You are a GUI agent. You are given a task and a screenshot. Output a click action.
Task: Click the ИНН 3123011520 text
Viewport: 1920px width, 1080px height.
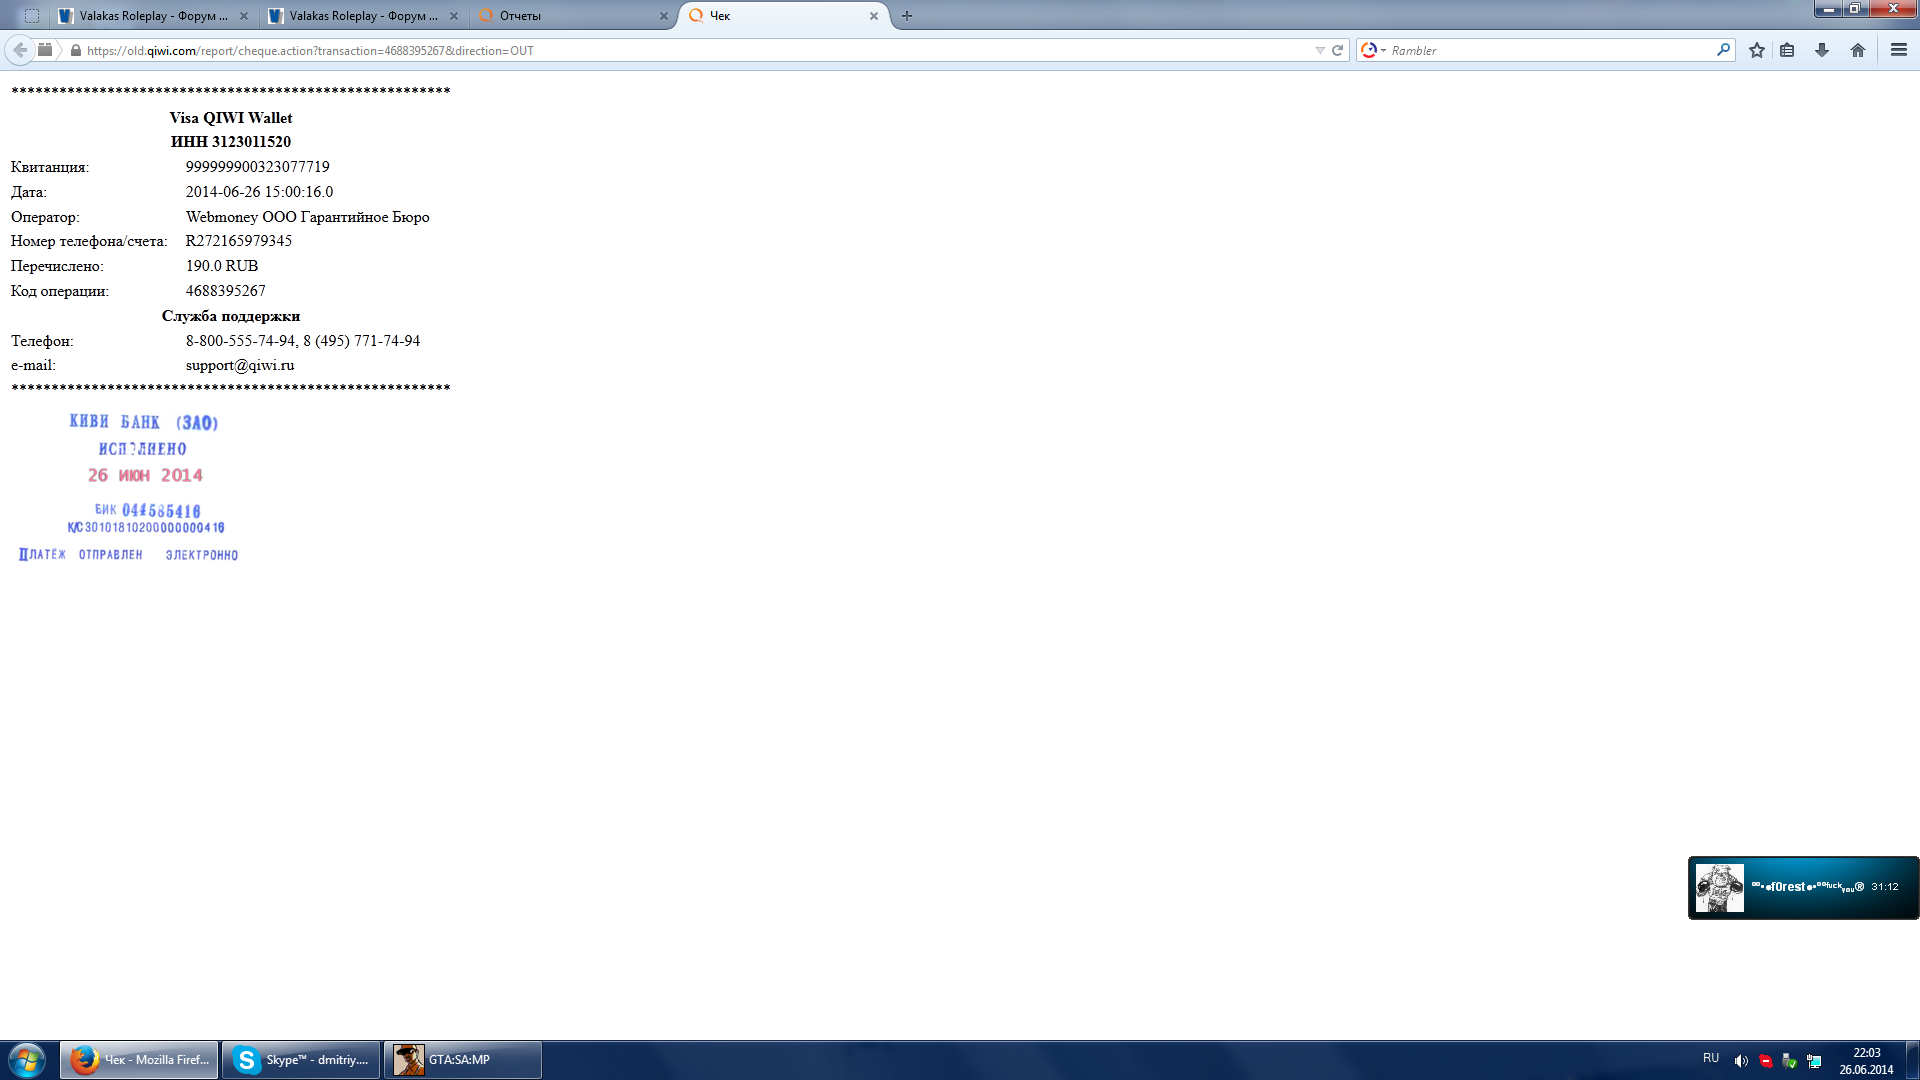[231, 142]
